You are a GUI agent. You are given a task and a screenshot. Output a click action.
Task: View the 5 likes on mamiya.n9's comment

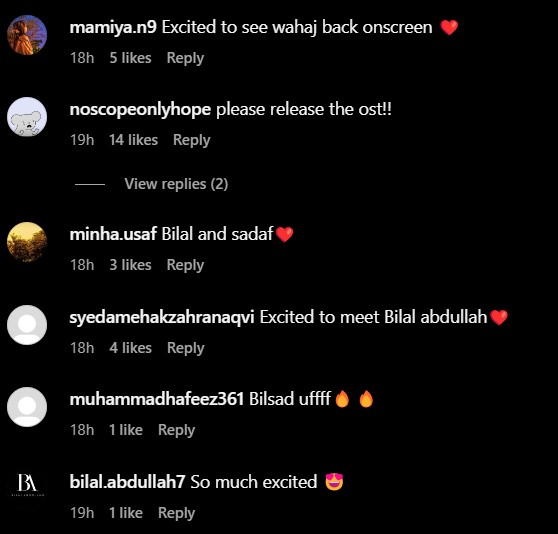pos(130,58)
